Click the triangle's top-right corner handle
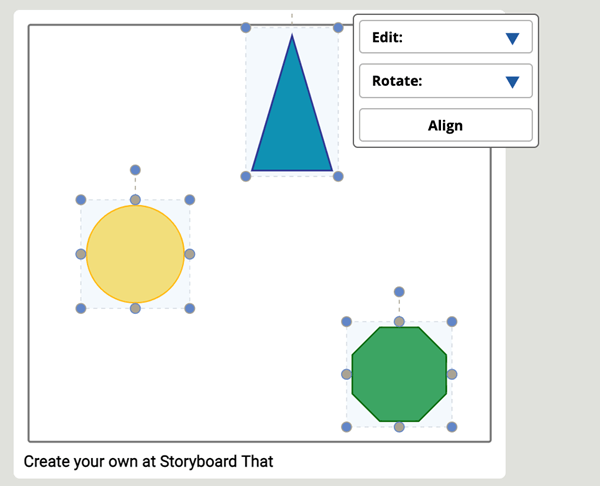Image resolution: width=600 pixels, height=486 pixels. tap(338, 28)
